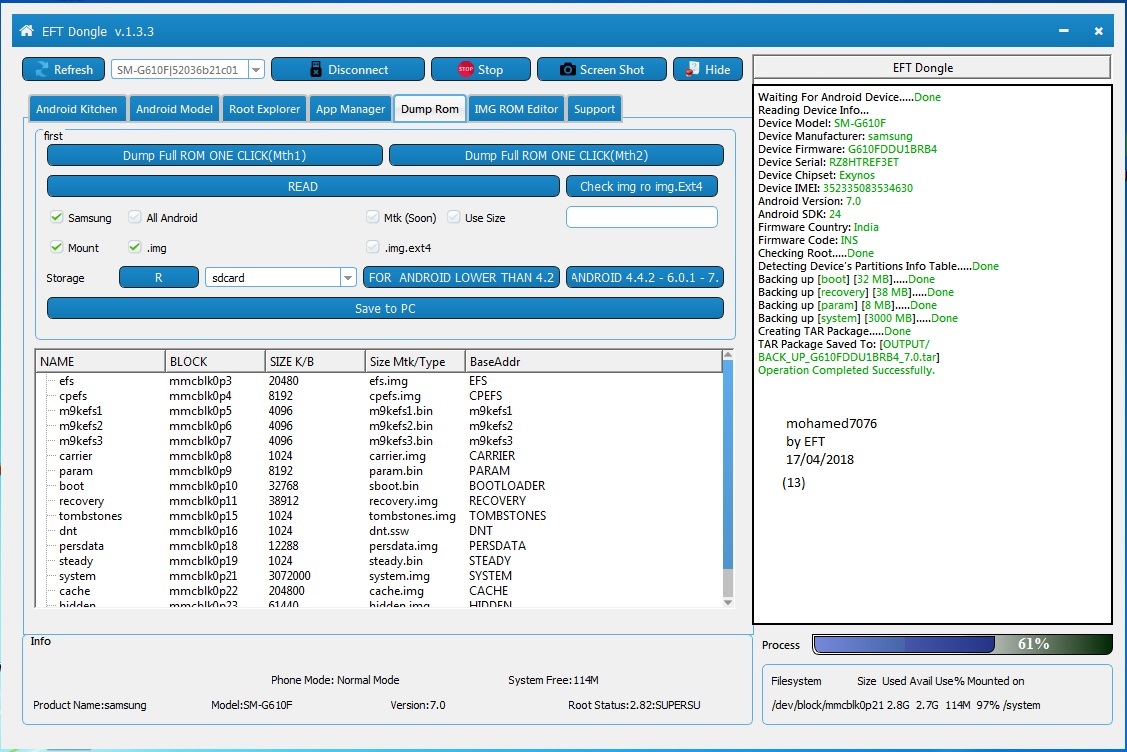1127x752 pixels.
Task: Minimize the EFT Dongle window
Action: point(1064,31)
